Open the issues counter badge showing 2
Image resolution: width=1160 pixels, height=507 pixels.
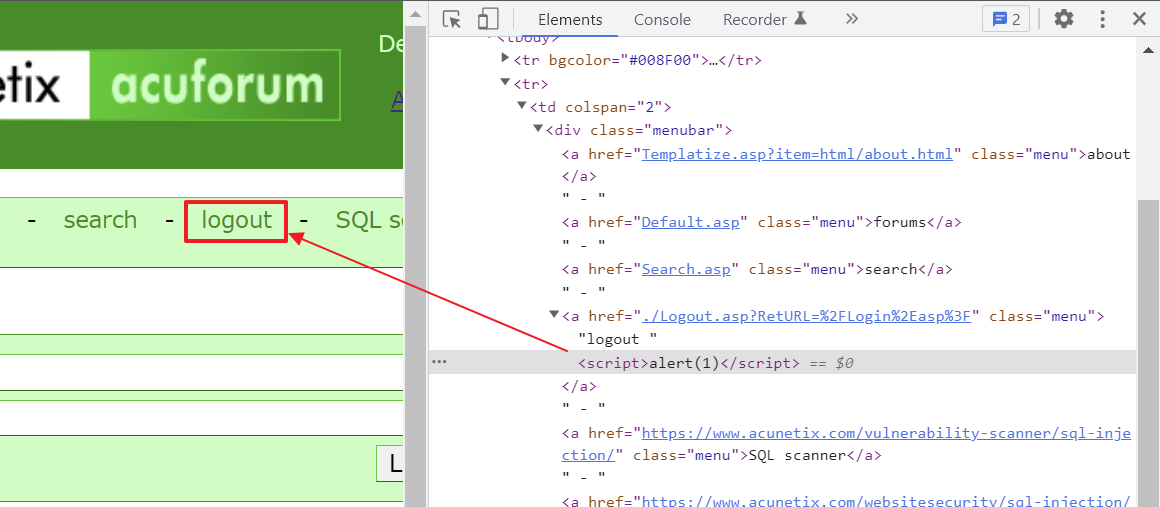pyautogui.click(x=1005, y=19)
